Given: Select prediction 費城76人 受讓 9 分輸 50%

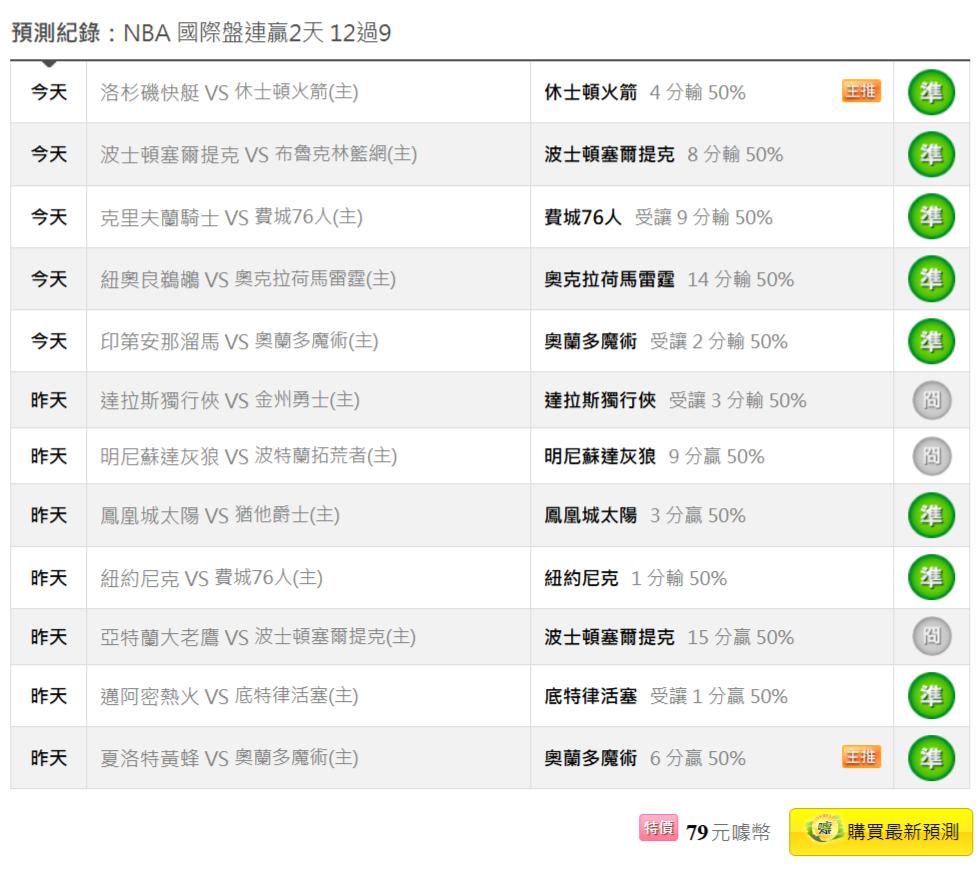Looking at the screenshot, I should [658, 217].
